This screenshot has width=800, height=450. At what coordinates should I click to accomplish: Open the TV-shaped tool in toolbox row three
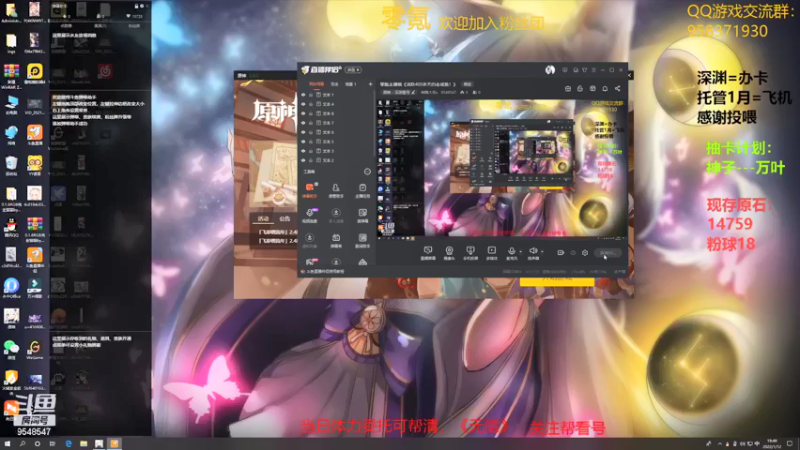click(336, 240)
